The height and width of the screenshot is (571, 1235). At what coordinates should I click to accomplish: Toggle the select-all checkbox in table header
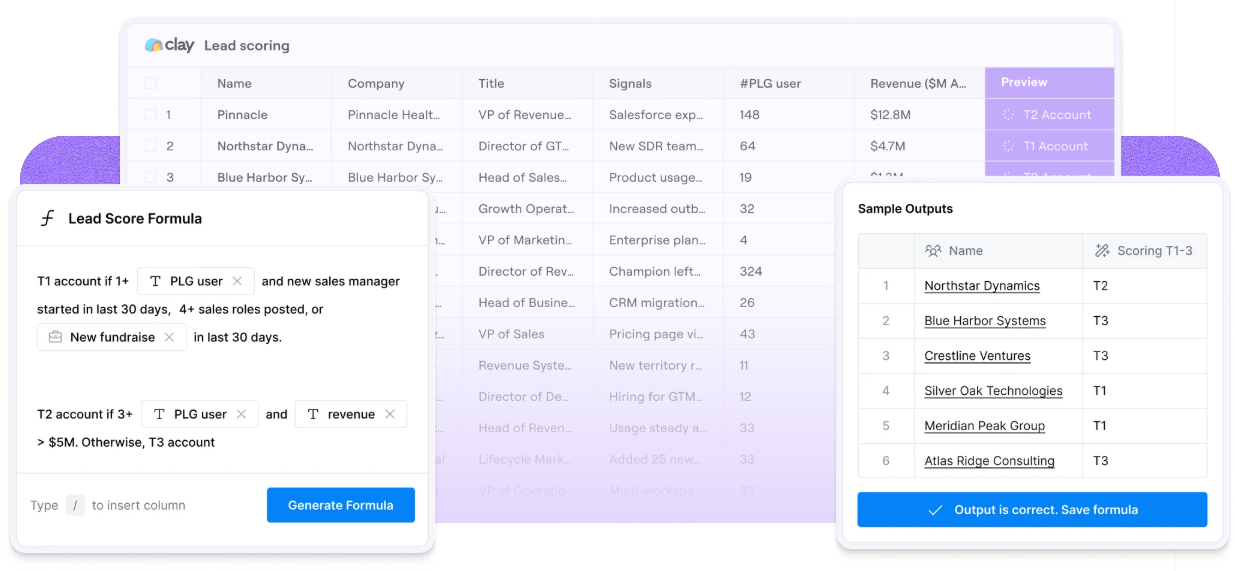tap(150, 83)
